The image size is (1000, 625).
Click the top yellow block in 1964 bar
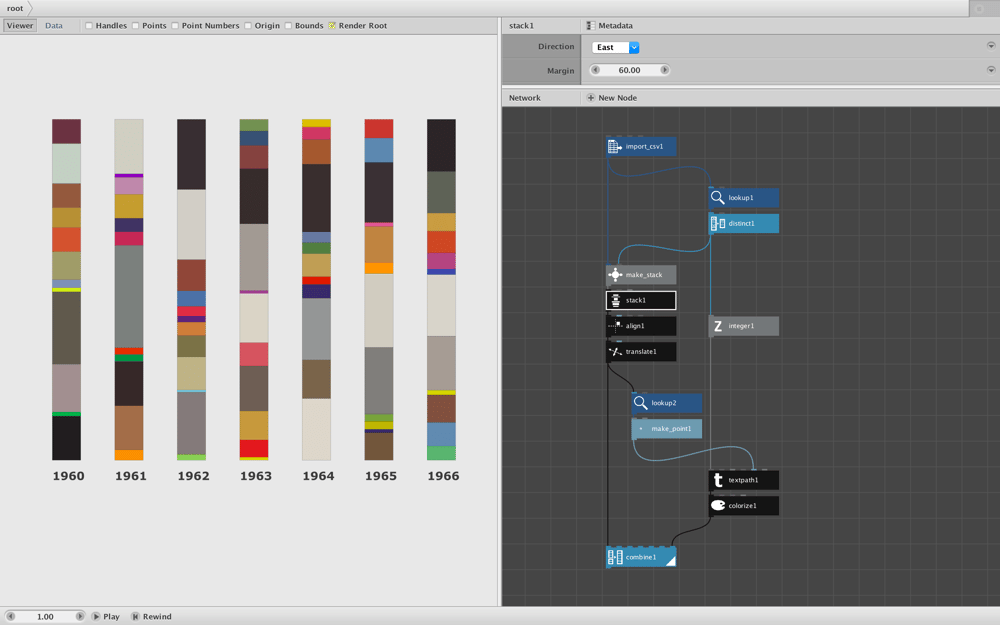pyautogui.click(x=316, y=123)
